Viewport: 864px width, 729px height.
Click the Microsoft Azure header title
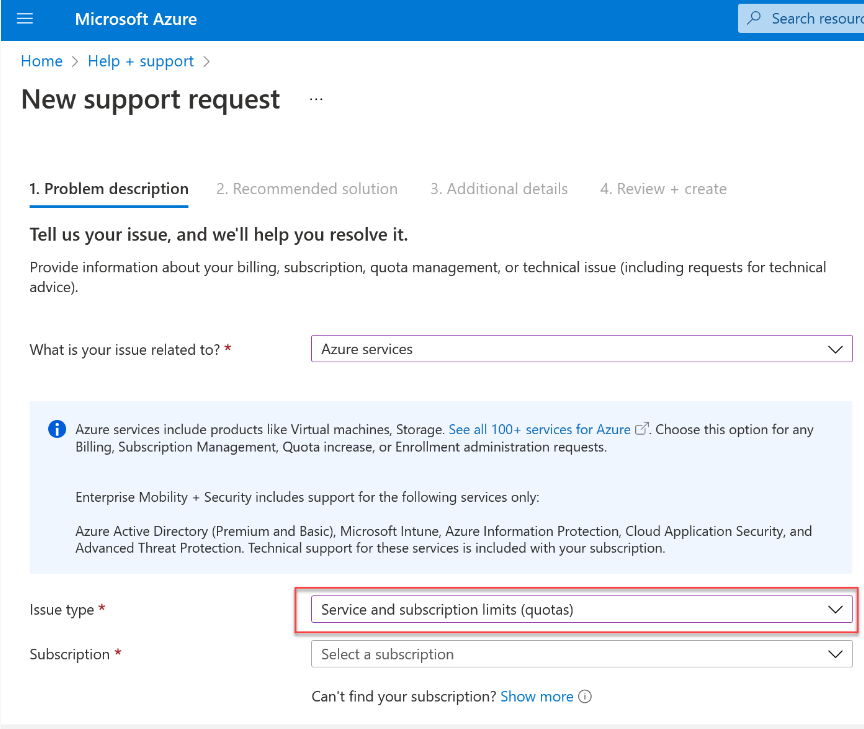click(x=136, y=19)
